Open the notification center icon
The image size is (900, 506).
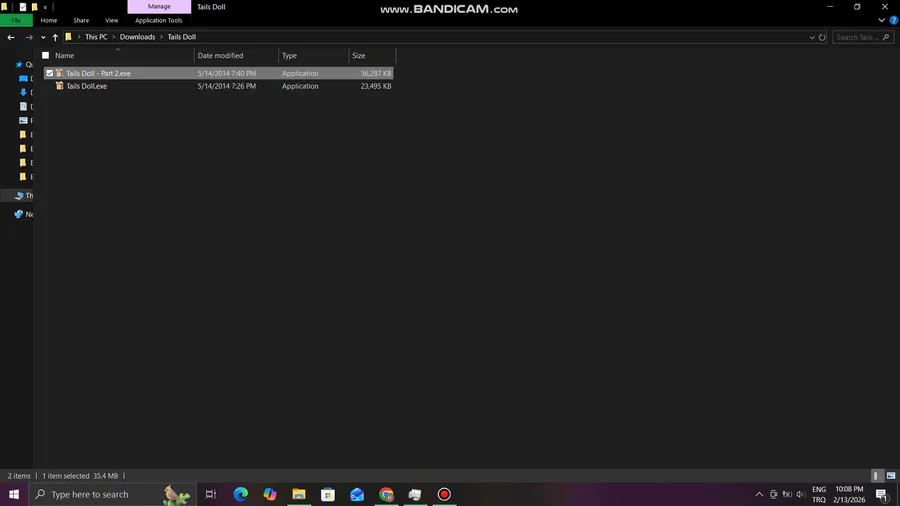[882, 494]
